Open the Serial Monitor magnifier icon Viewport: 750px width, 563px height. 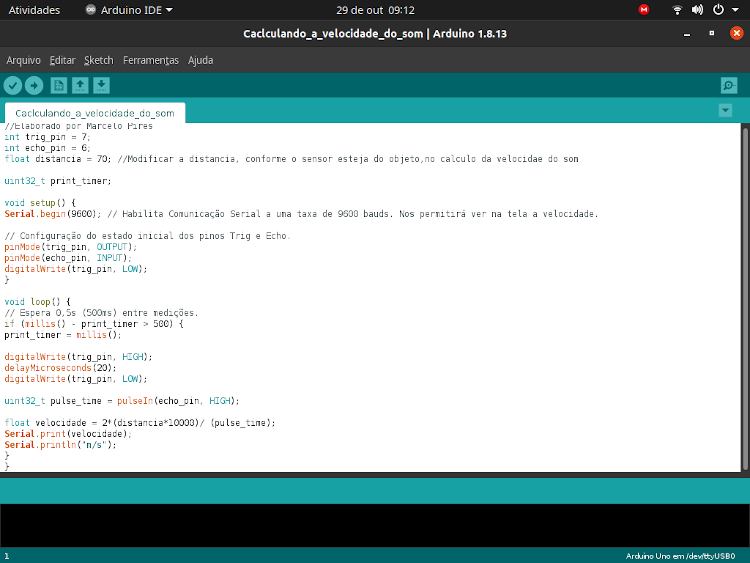729,86
